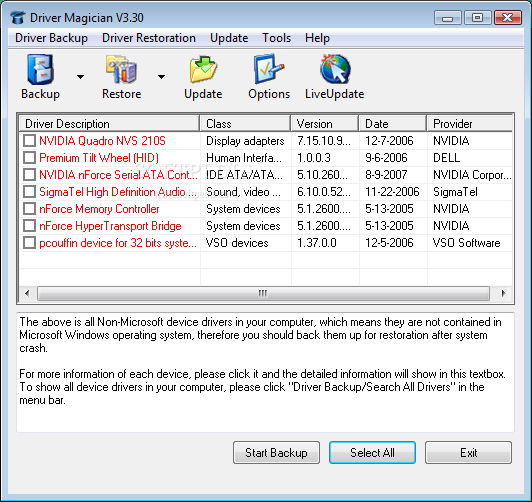
Task: Sort by the Date column header
Action: [393, 123]
